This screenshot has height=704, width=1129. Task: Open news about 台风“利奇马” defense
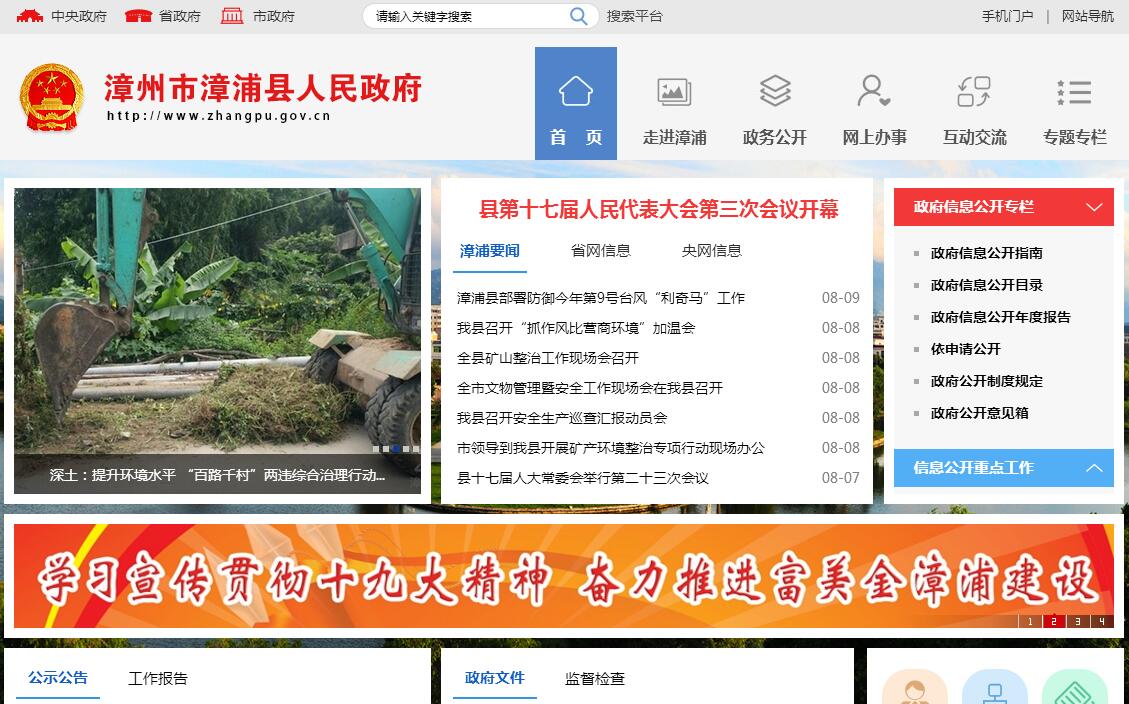coord(601,298)
